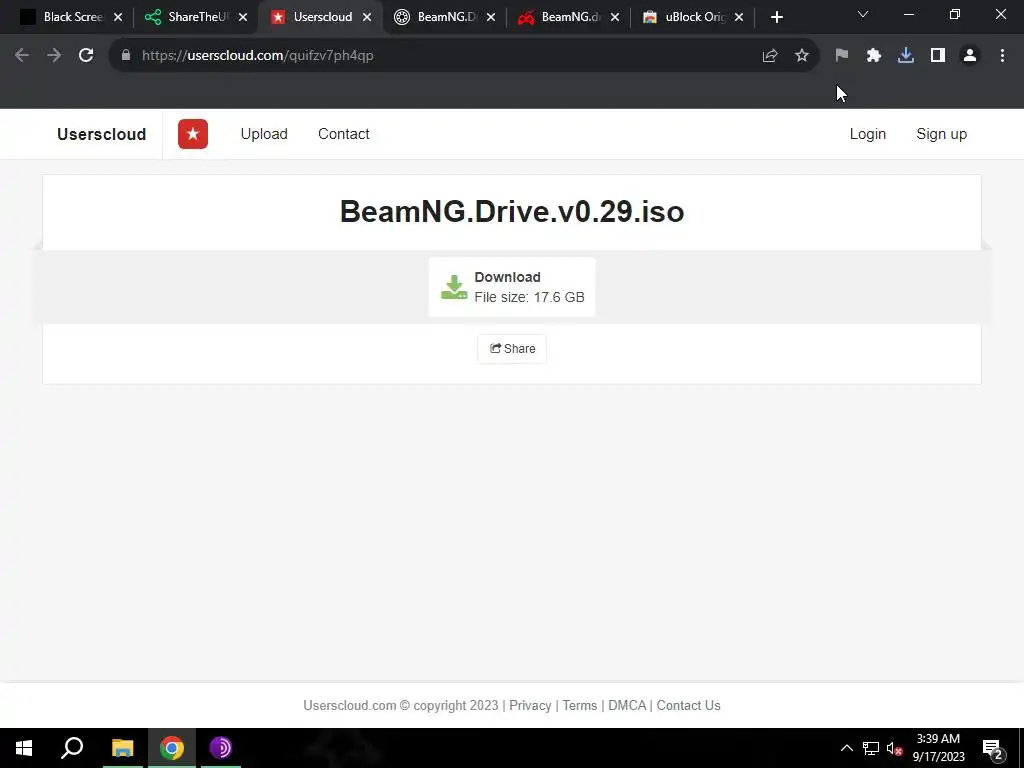Open the flag extension icon in toolbar
The height and width of the screenshot is (768, 1024).
point(842,56)
